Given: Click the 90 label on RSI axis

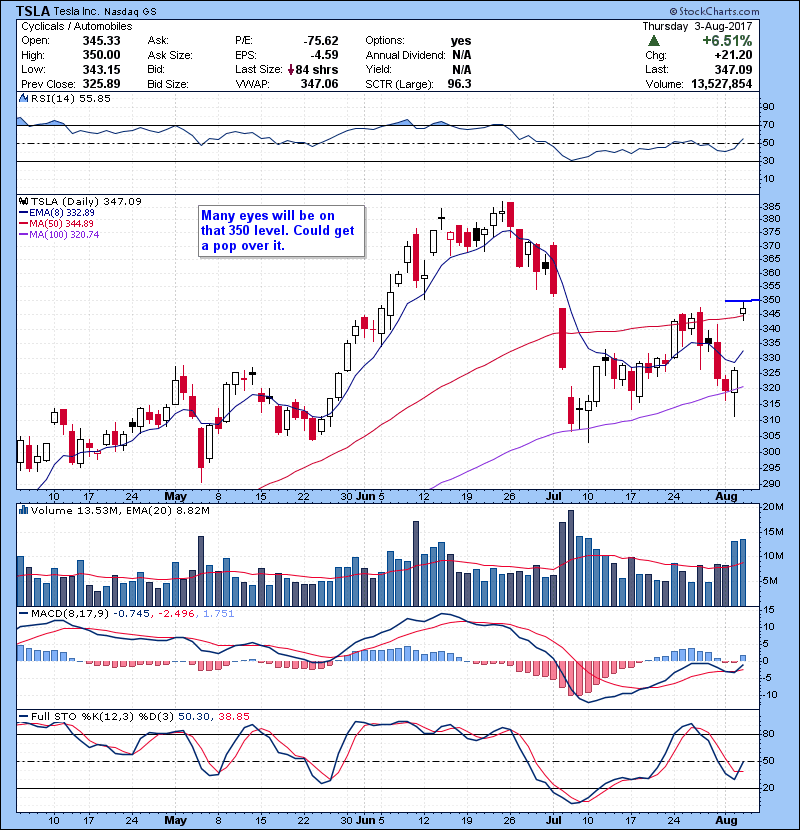Looking at the screenshot, I should point(768,107).
